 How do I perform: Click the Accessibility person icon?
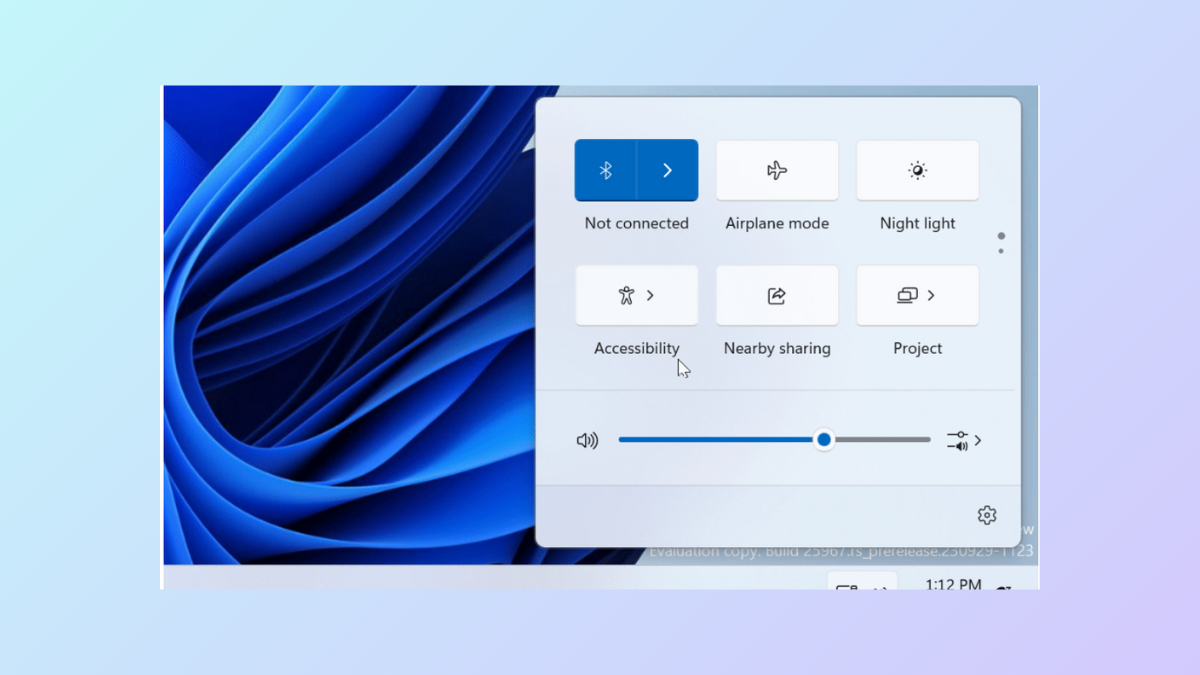(629, 295)
